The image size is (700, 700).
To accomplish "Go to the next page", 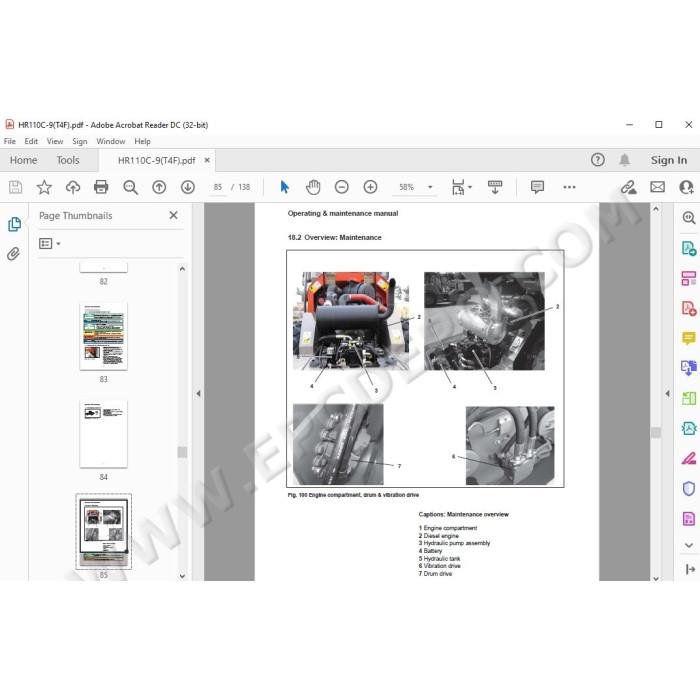I will point(188,187).
